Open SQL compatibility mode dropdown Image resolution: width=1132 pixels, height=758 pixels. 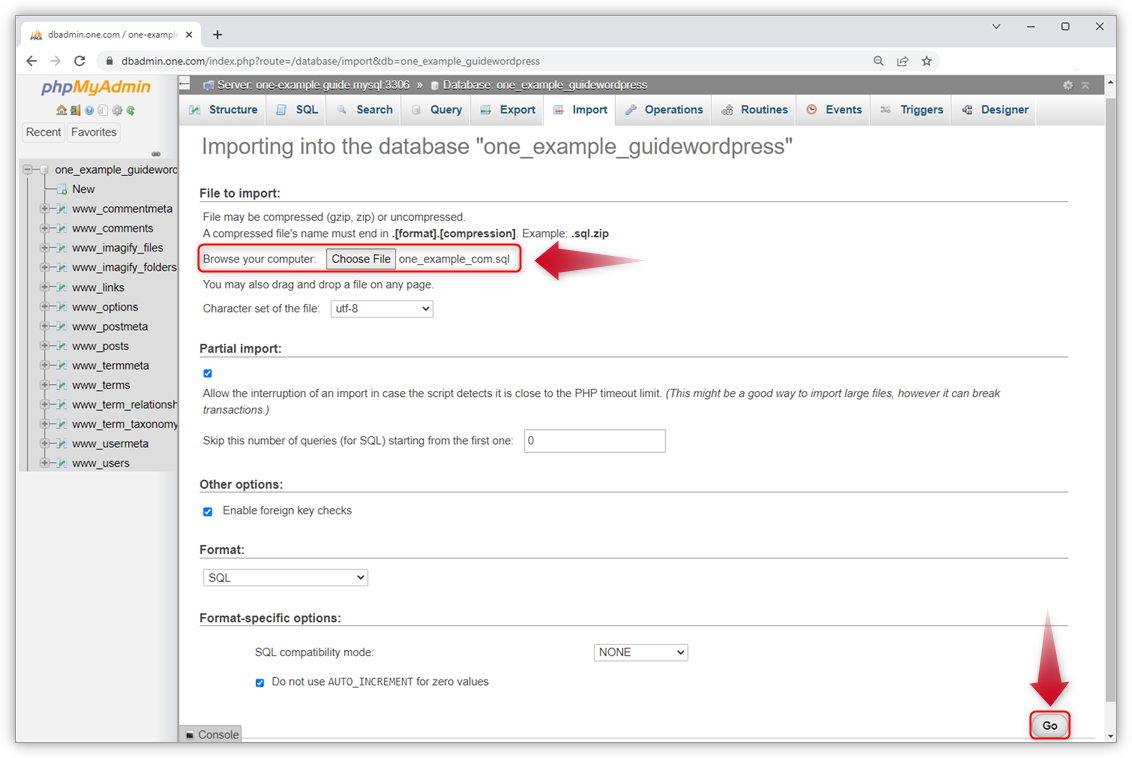(x=640, y=652)
